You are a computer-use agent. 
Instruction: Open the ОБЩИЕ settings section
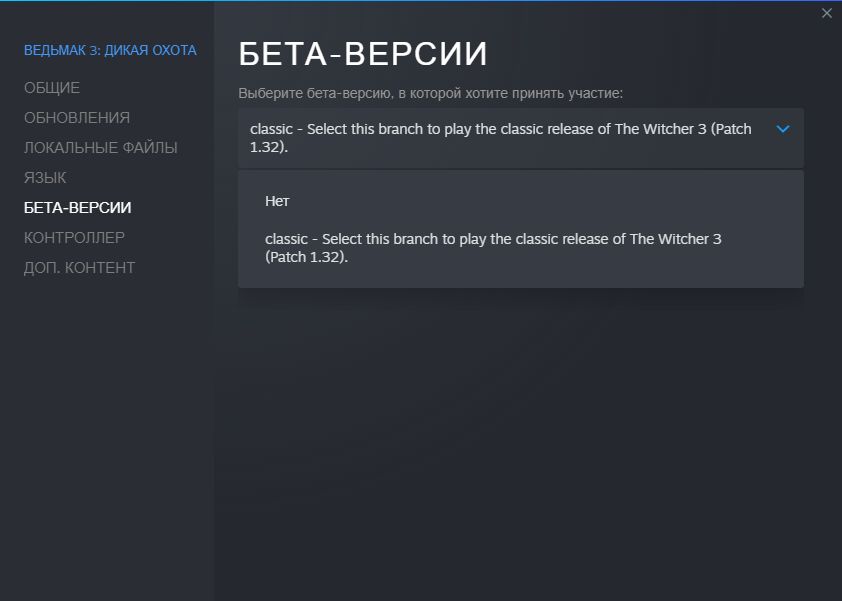click(x=52, y=88)
